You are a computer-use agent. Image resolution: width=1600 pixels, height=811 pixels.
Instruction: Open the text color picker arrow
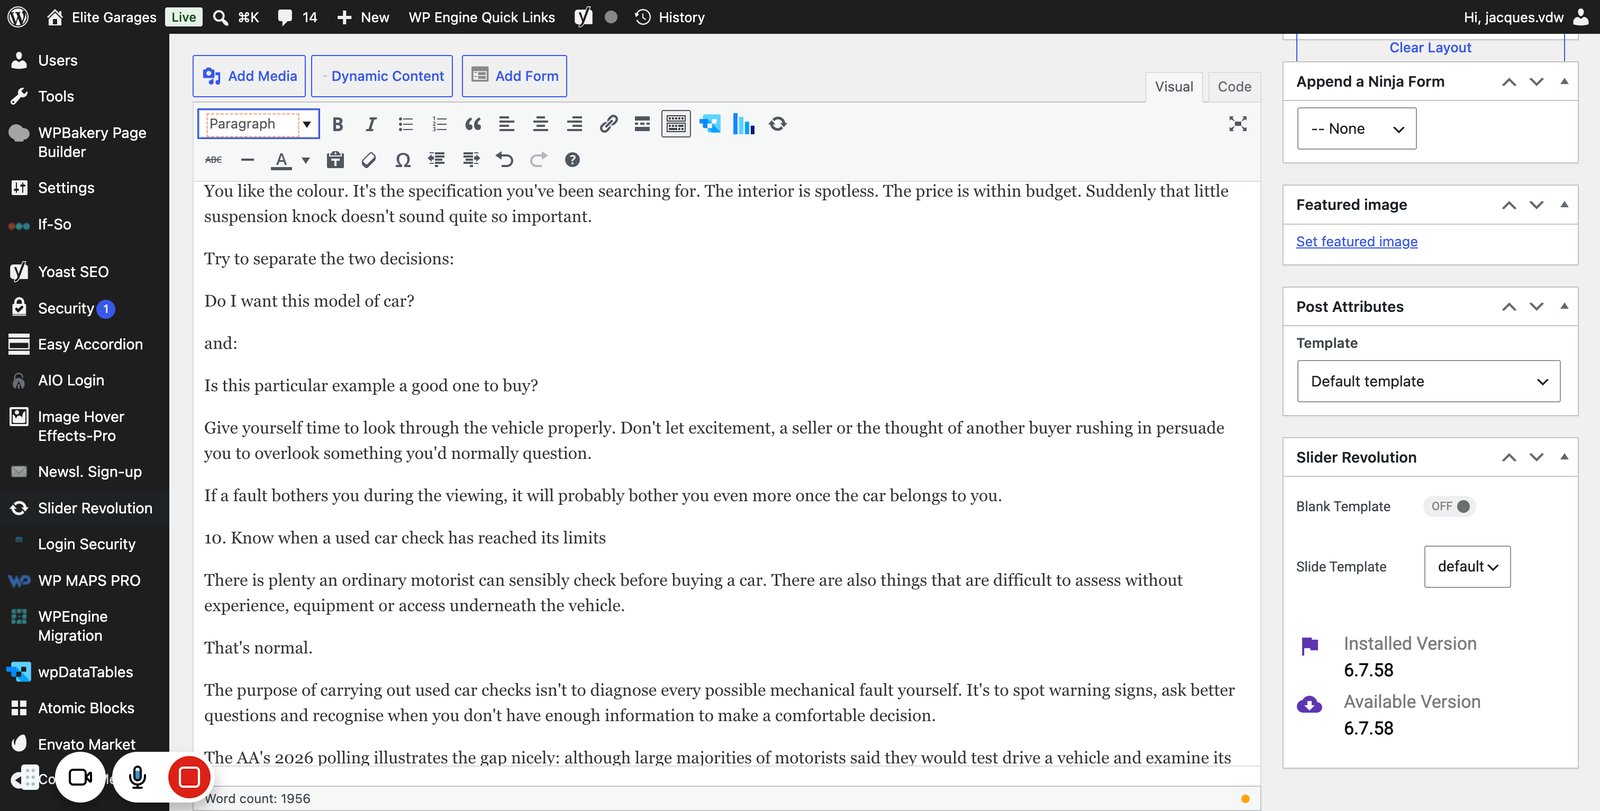click(x=306, y=160)
